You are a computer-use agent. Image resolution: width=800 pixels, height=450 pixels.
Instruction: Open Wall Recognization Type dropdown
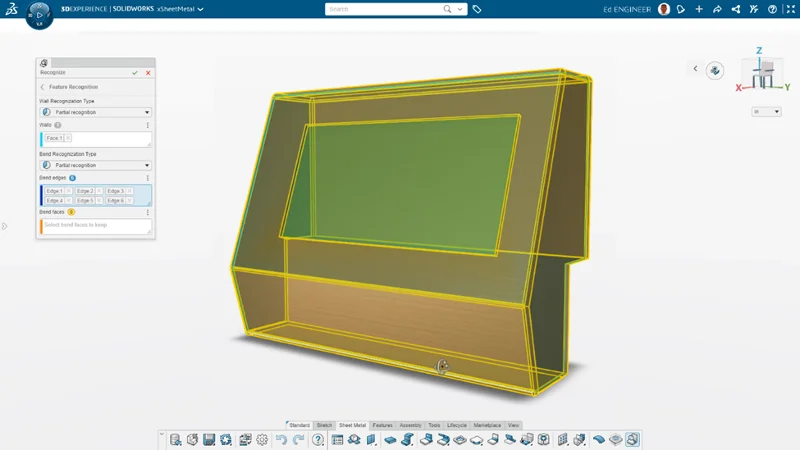pyautogui.click(x=147, y=112)
